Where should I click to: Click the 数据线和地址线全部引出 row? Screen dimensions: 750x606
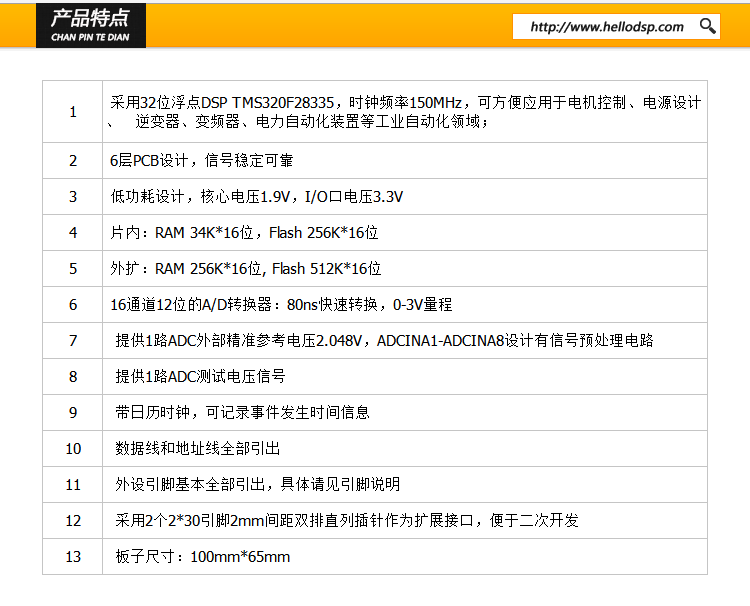[198, 449]
